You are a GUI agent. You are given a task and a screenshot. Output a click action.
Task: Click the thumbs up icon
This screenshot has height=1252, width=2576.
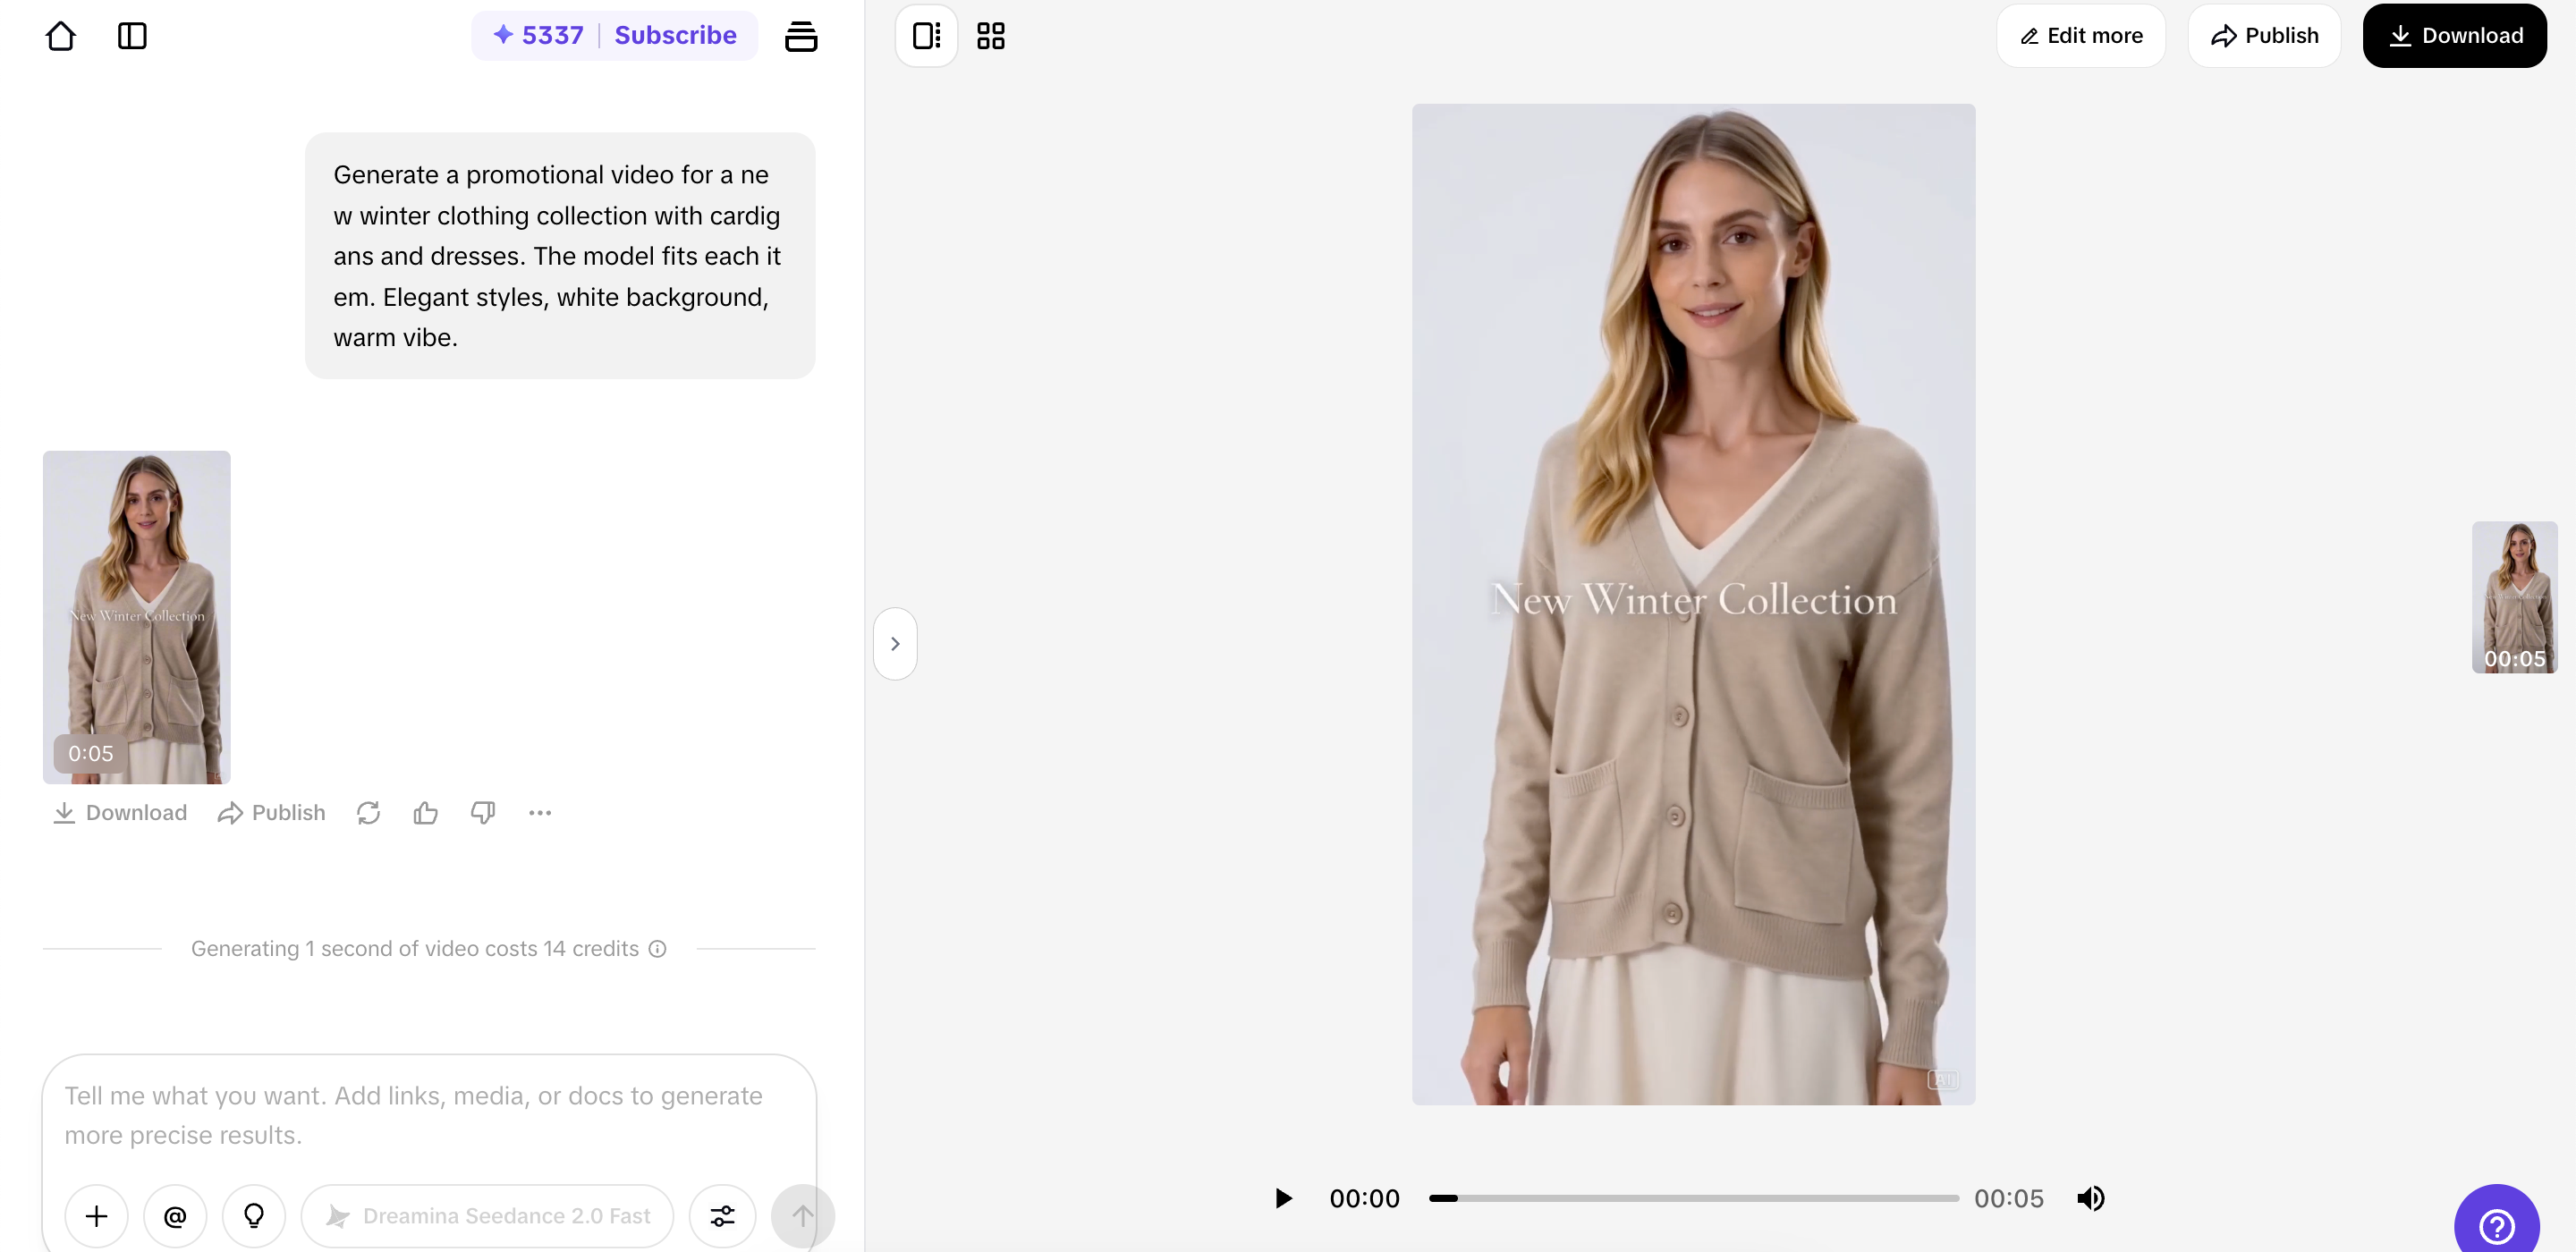click(426, 813)
